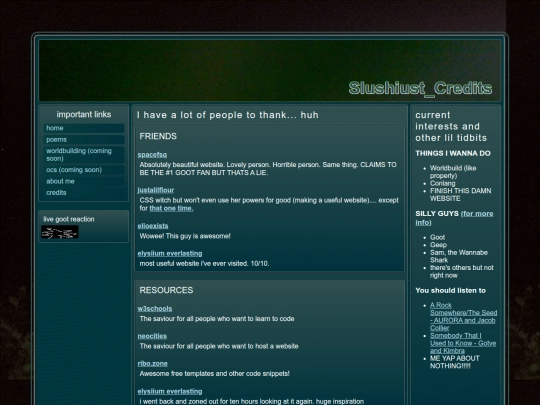Open the home link in important links

pyautogui.click(x=84, y=128)
